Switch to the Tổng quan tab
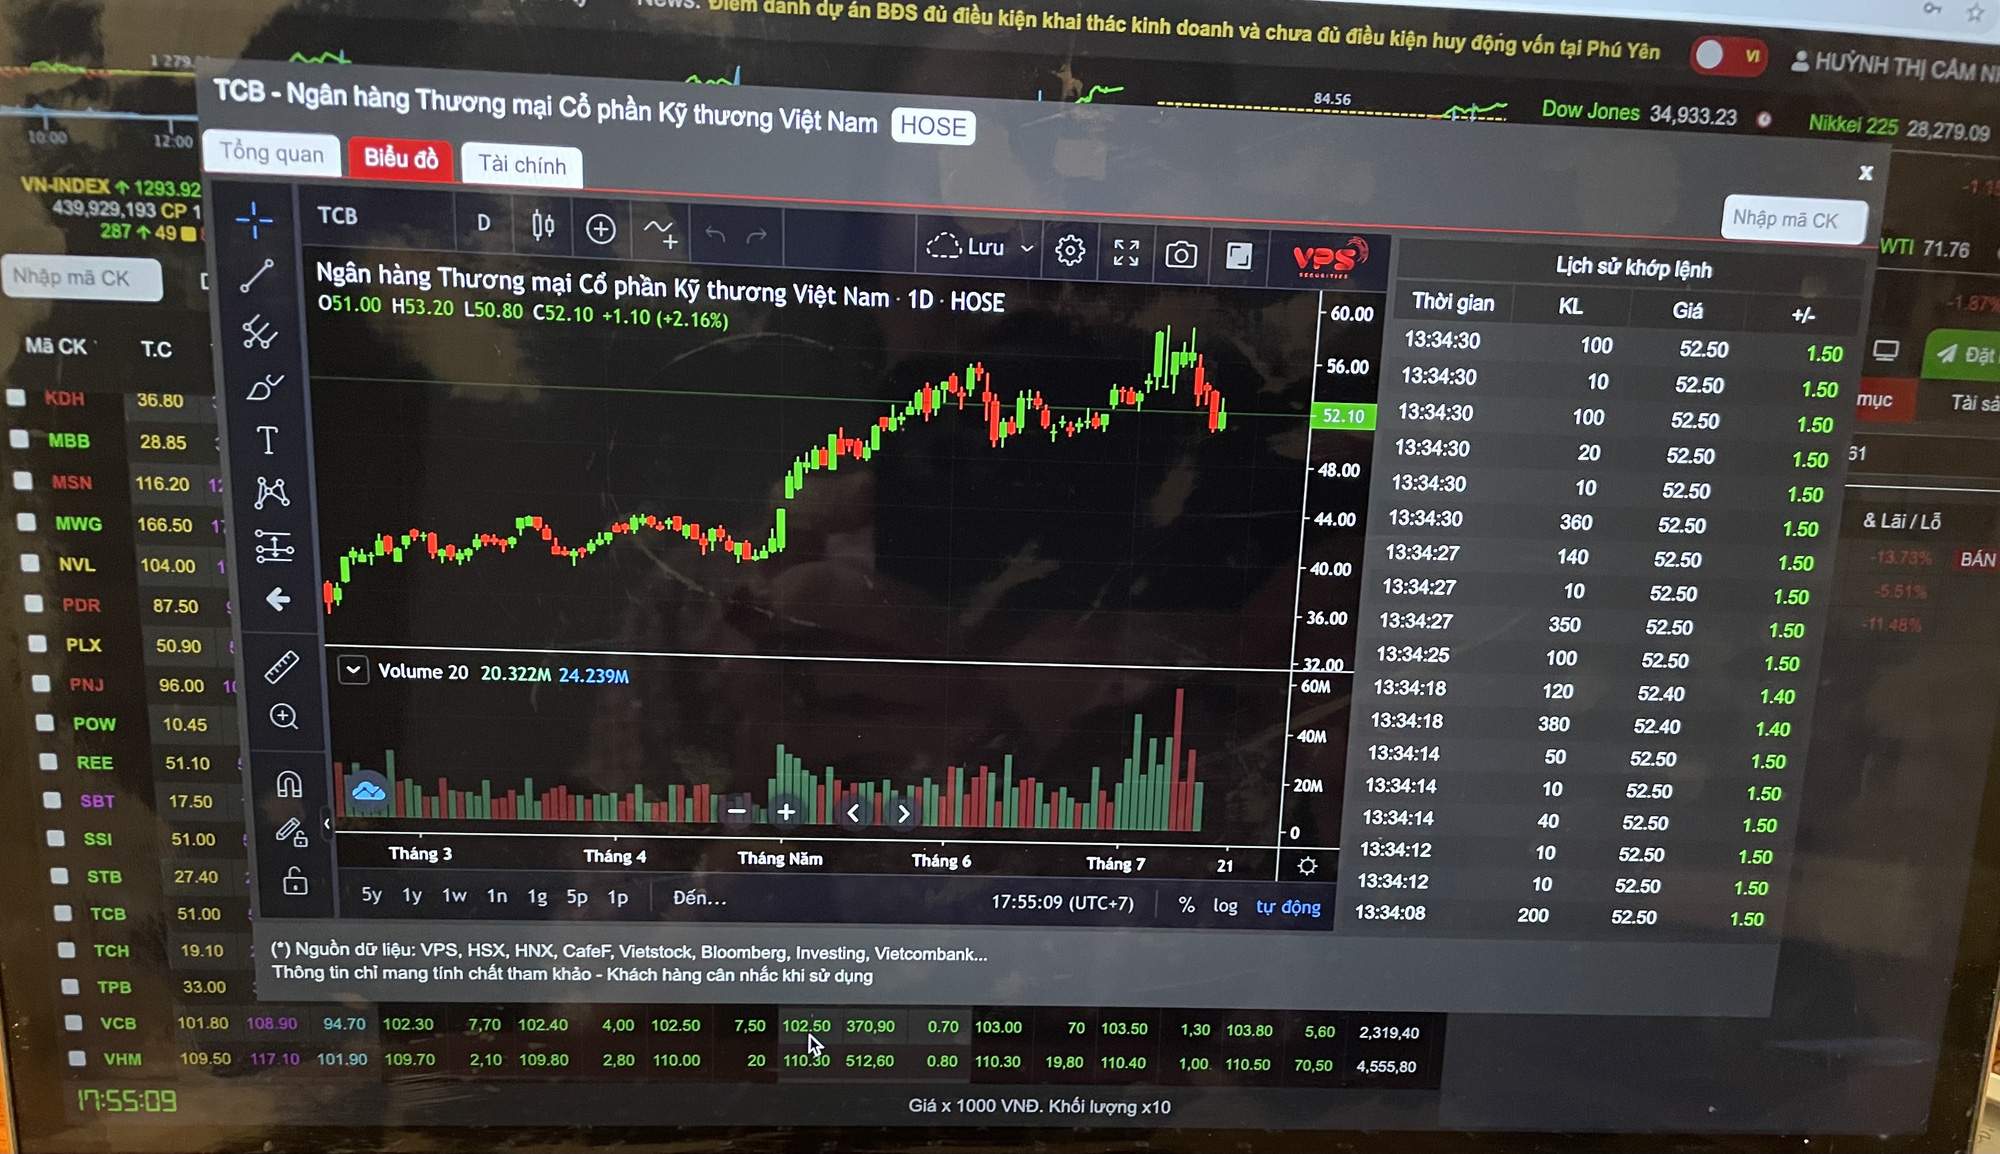The width and height of the screenshot is (2000, 1154). 272,153
